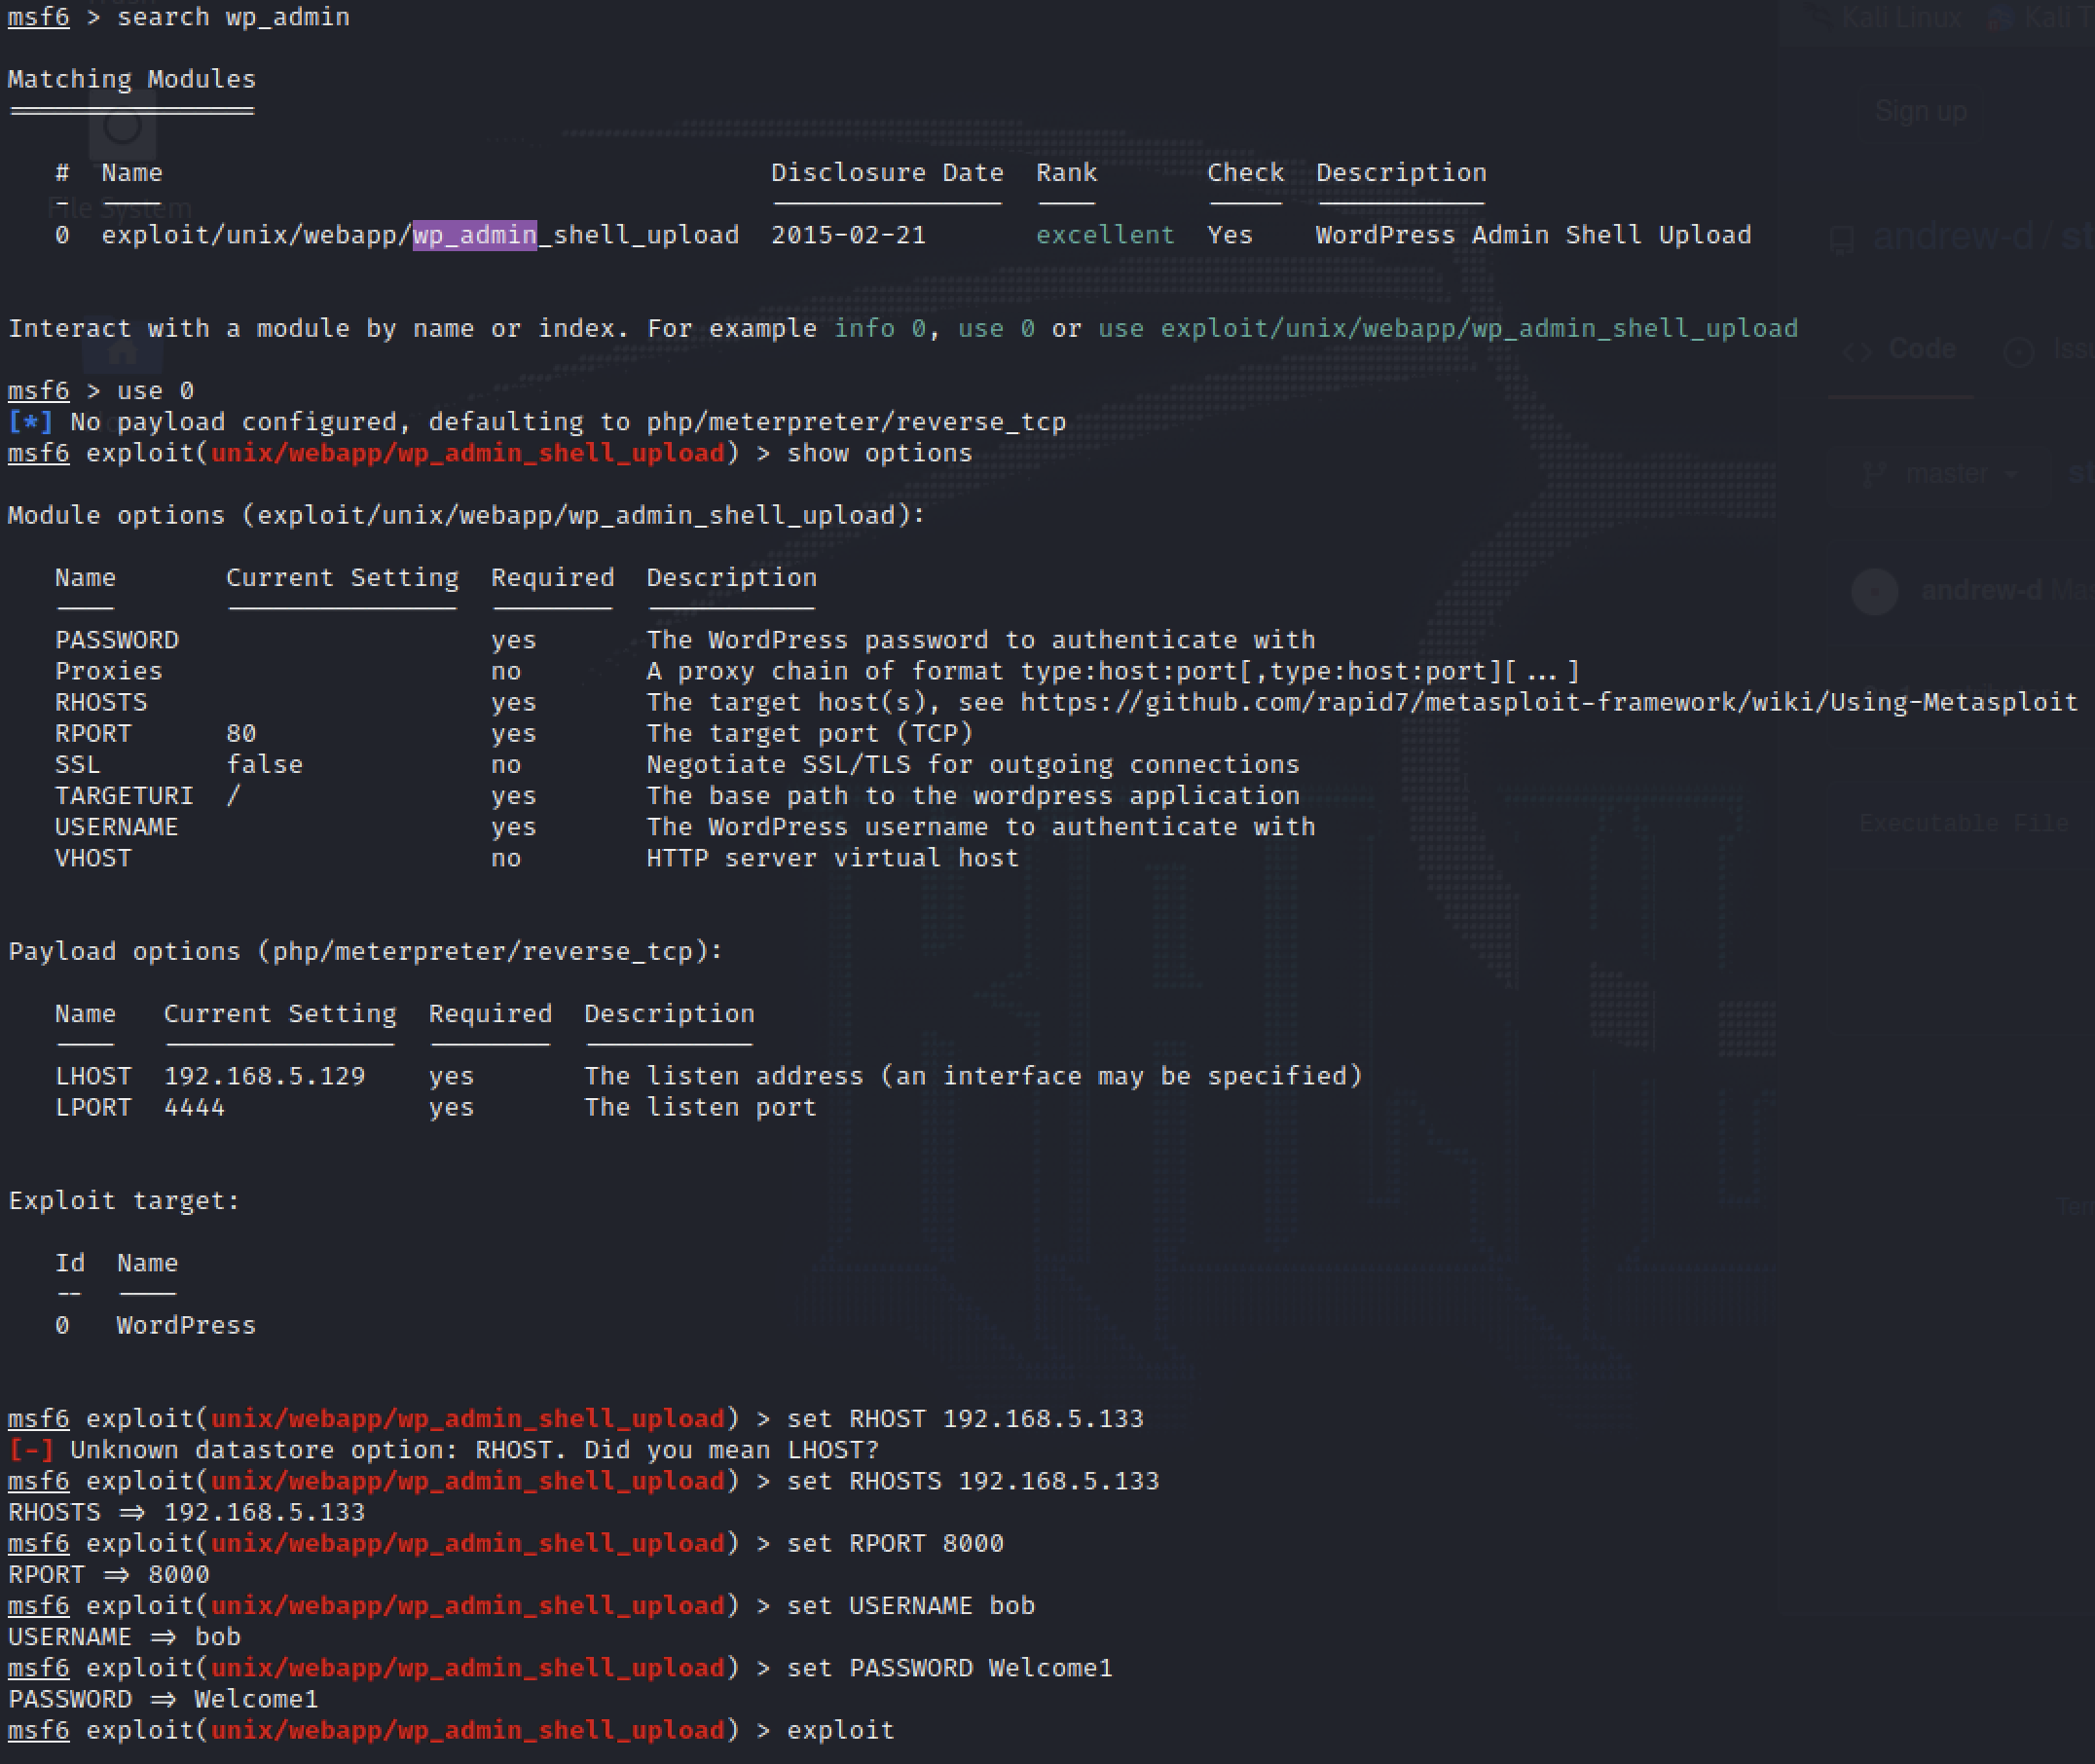This screenshot has width=2095, height=1764.
Task: Click the 'USERNAME => bob' output line
Action: (124, 1637)
